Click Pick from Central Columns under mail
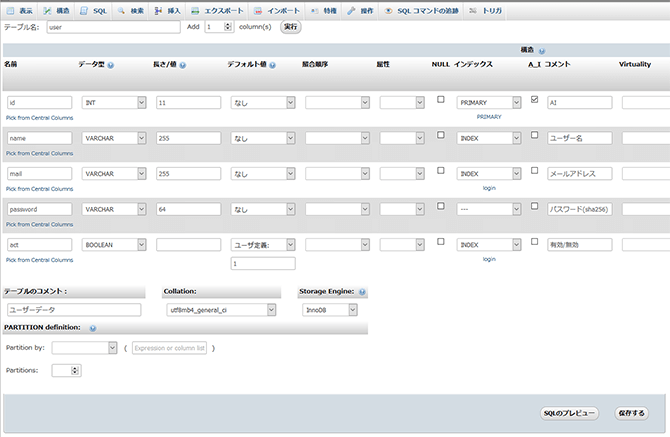 (x=39, y=189)
